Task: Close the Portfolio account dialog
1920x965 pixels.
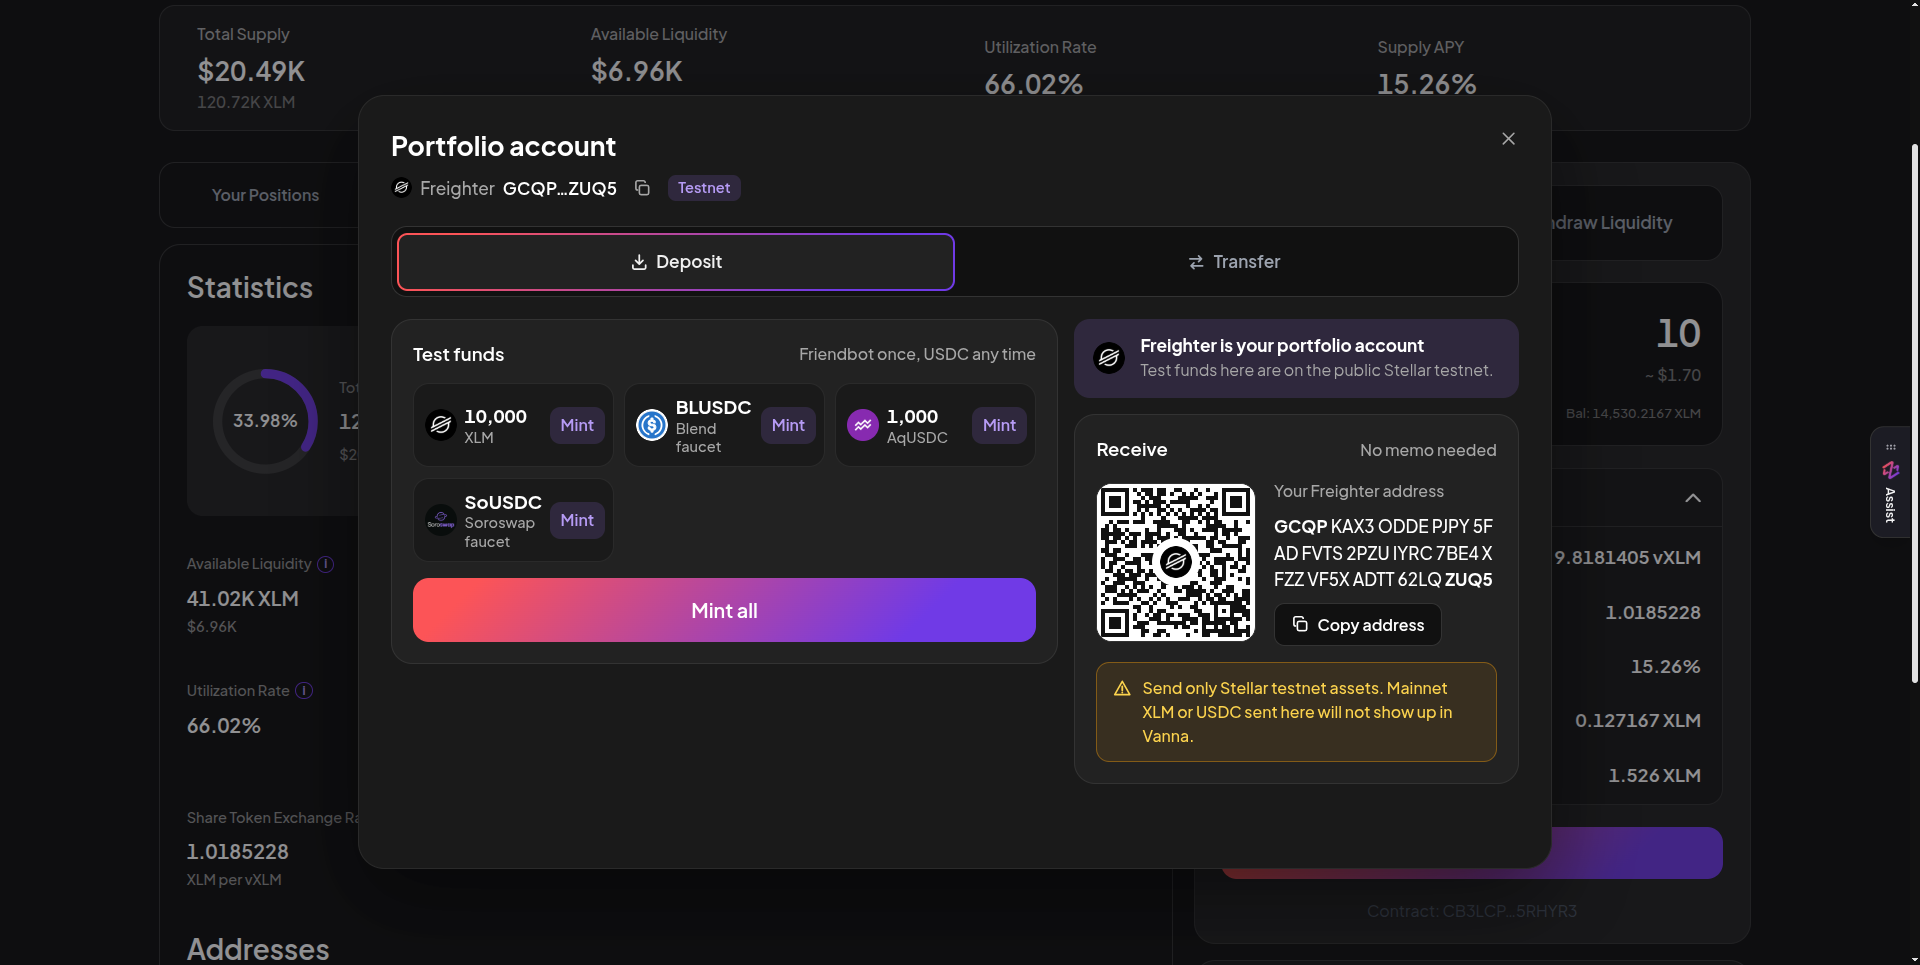Action: 1508,139
